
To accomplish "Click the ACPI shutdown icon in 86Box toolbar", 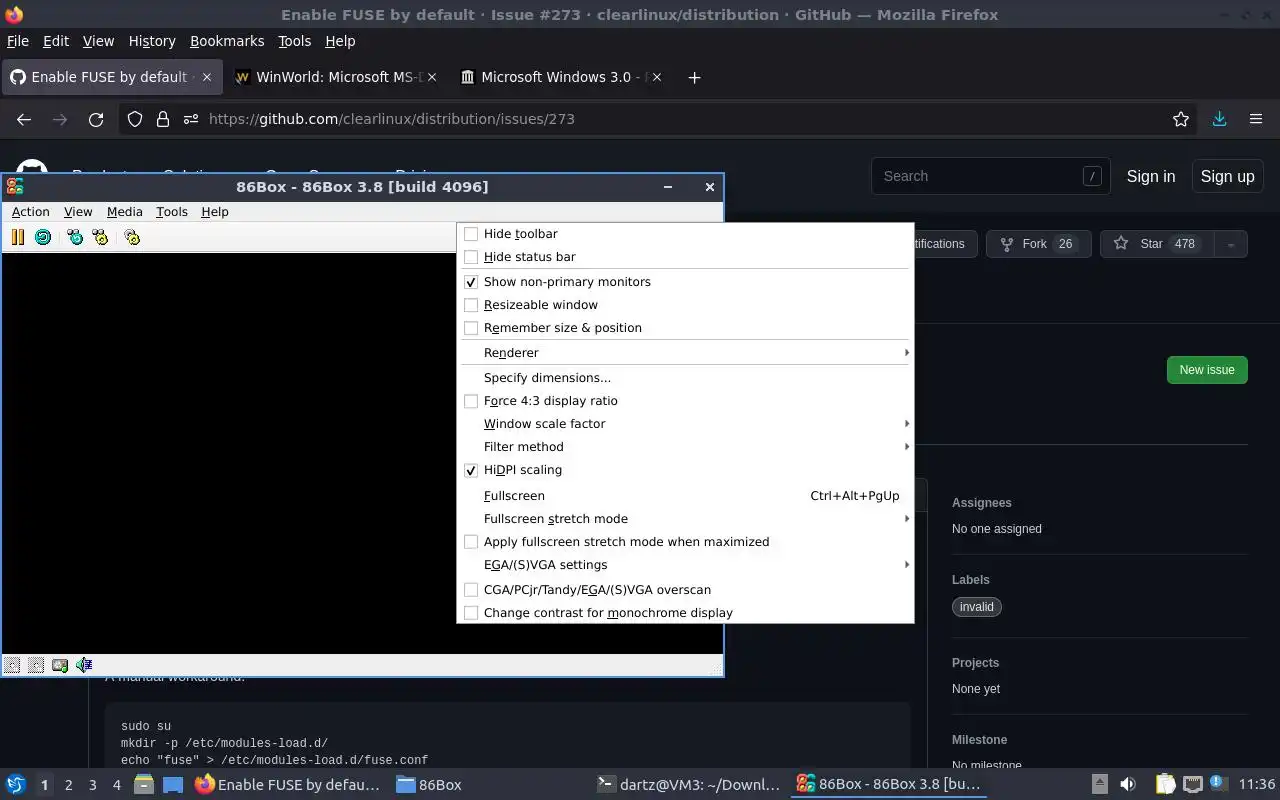I will pyautogui.click(x=132, y=237).
